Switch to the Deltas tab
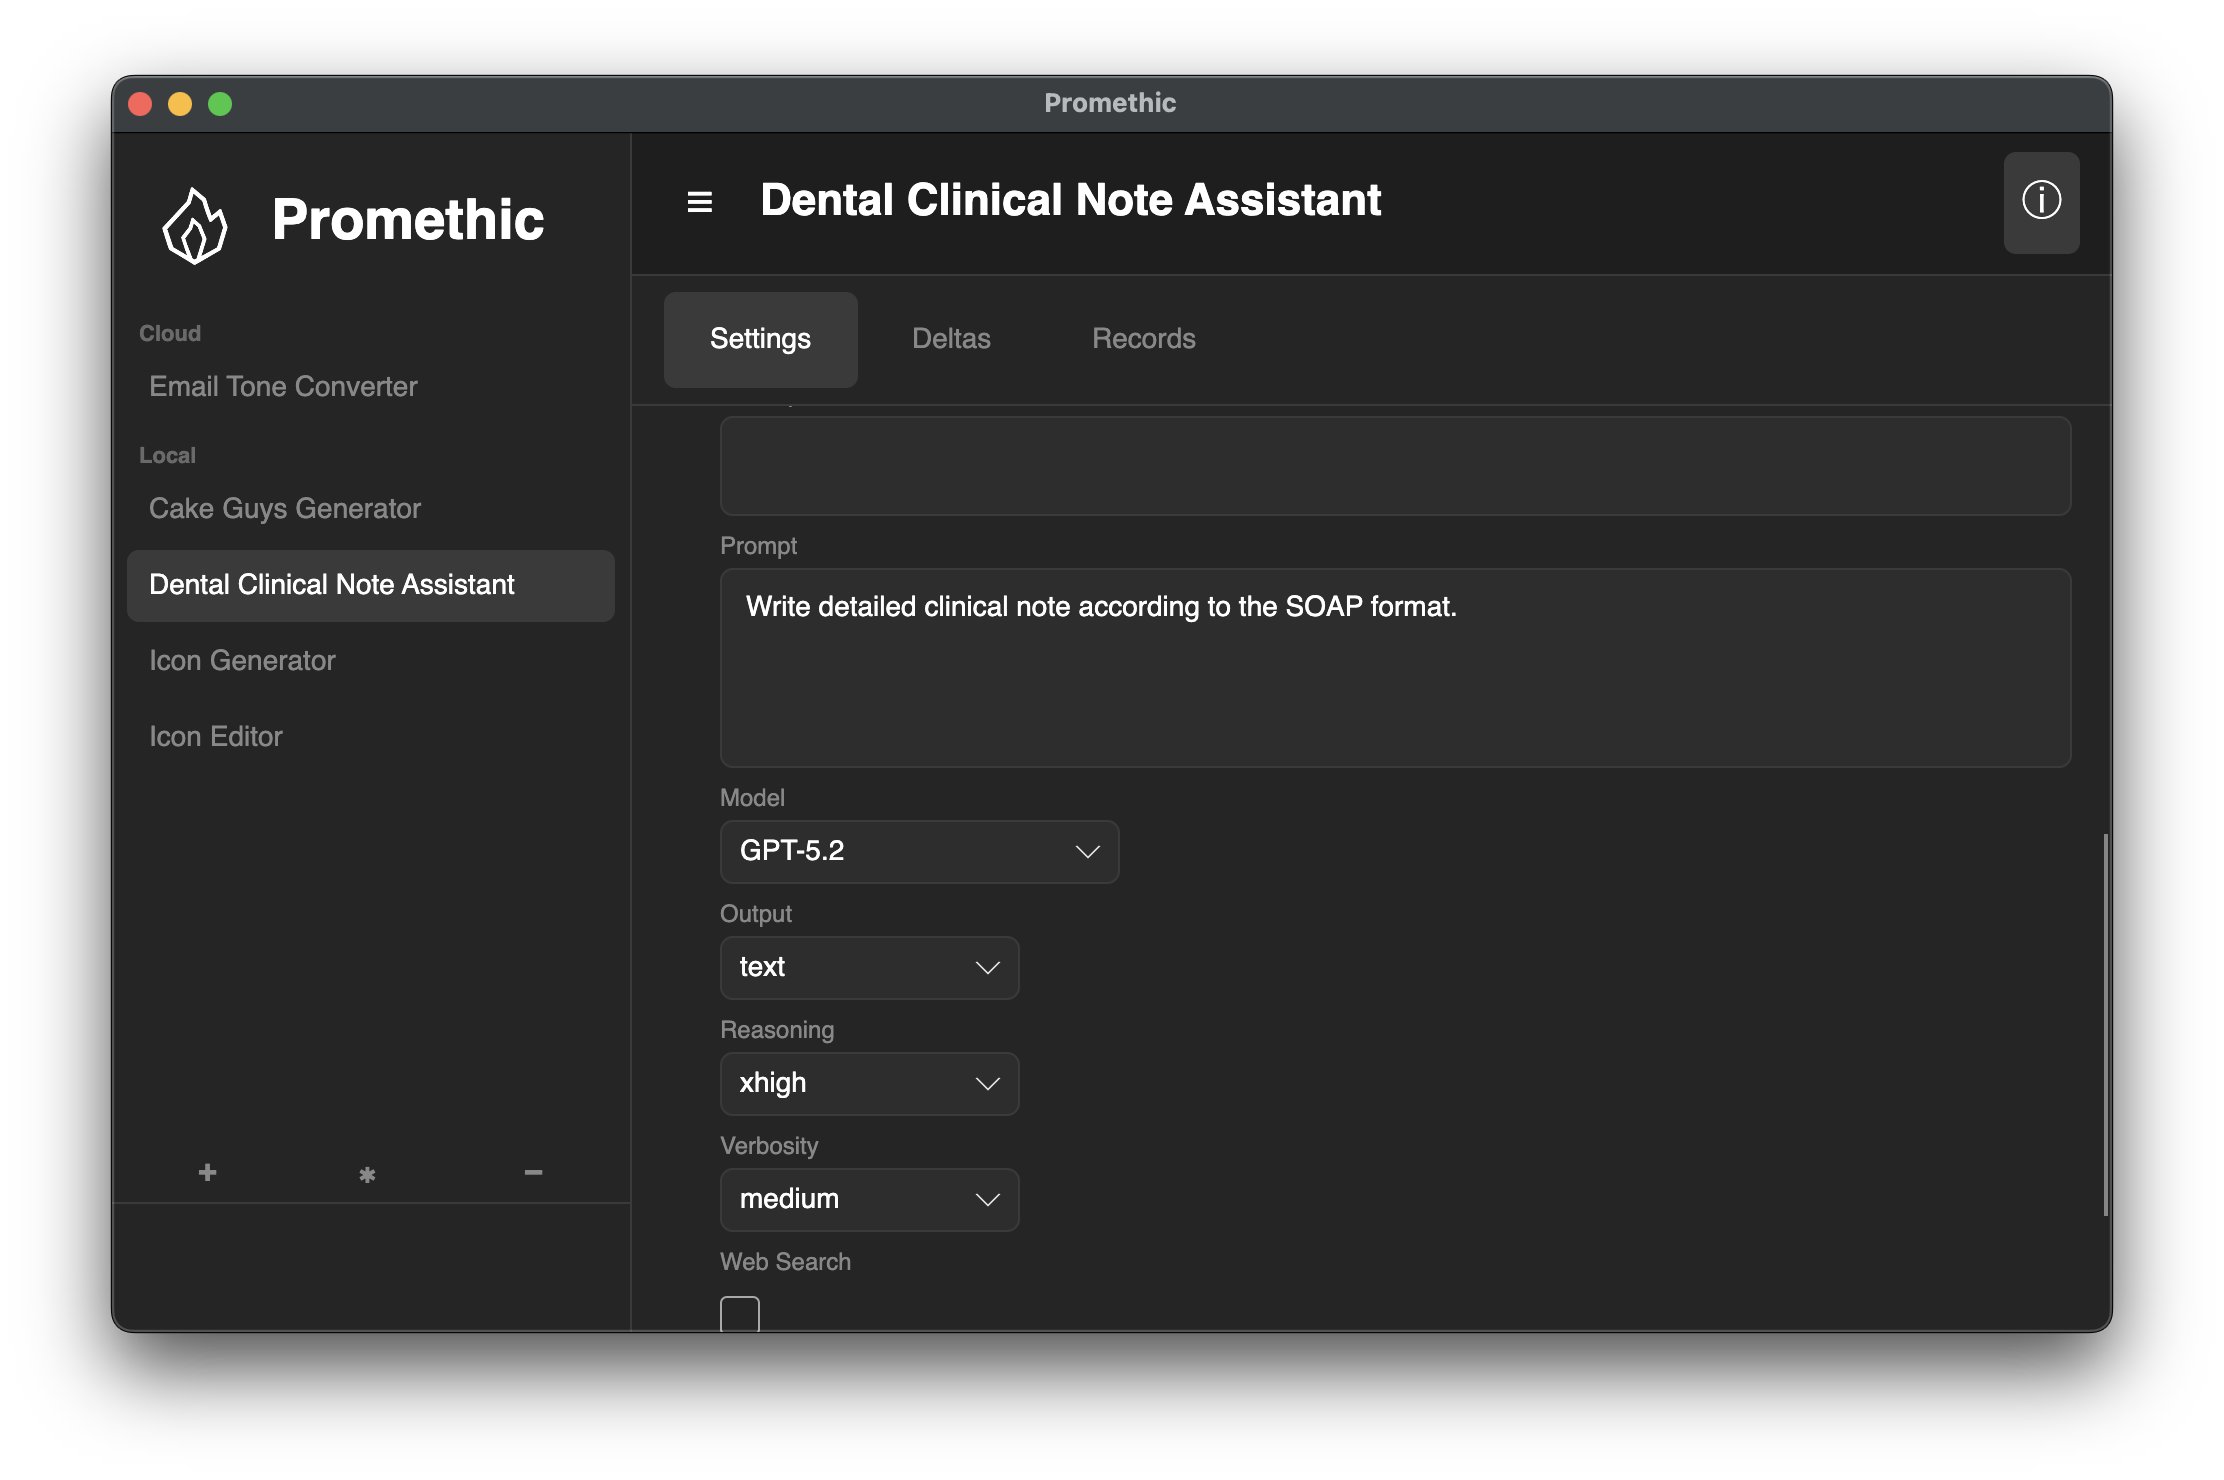 pos(950,339)
